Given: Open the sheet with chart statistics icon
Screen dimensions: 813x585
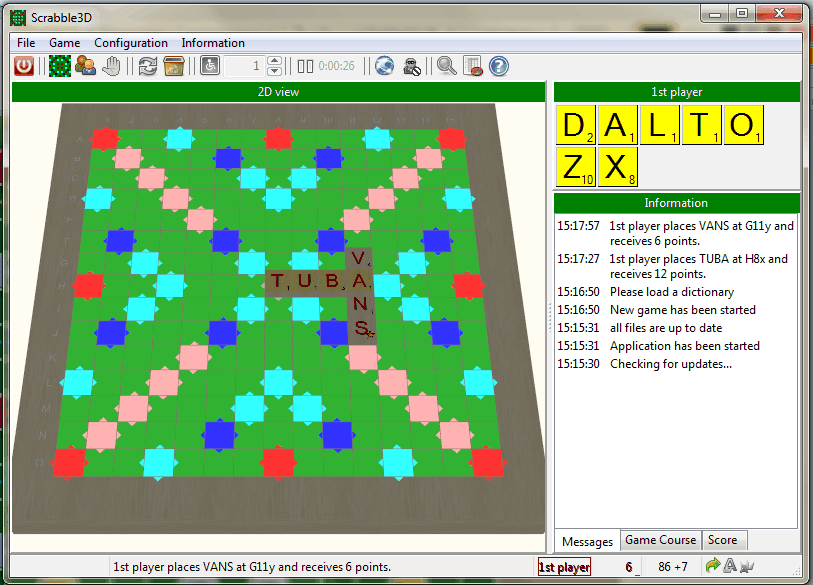Looking at the screenshot, I should click(473, 66).
